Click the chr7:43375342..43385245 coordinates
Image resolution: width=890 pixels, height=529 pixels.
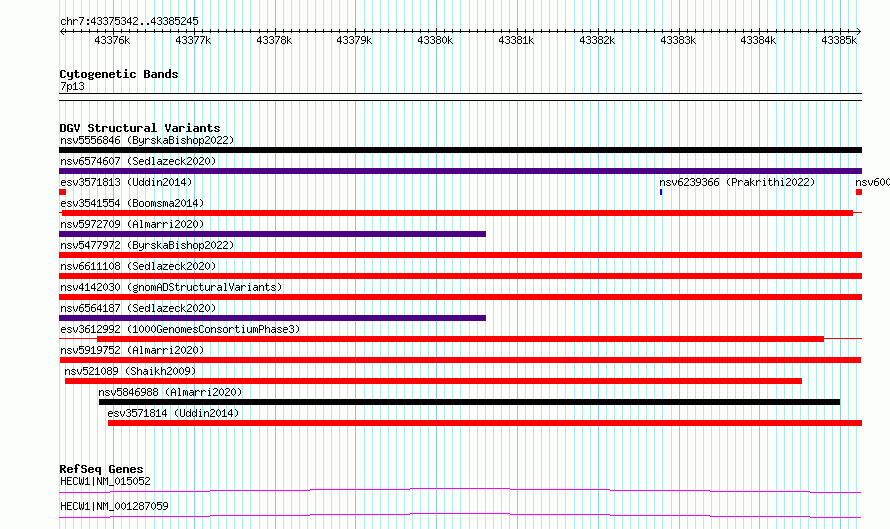[x=129, y=22]
